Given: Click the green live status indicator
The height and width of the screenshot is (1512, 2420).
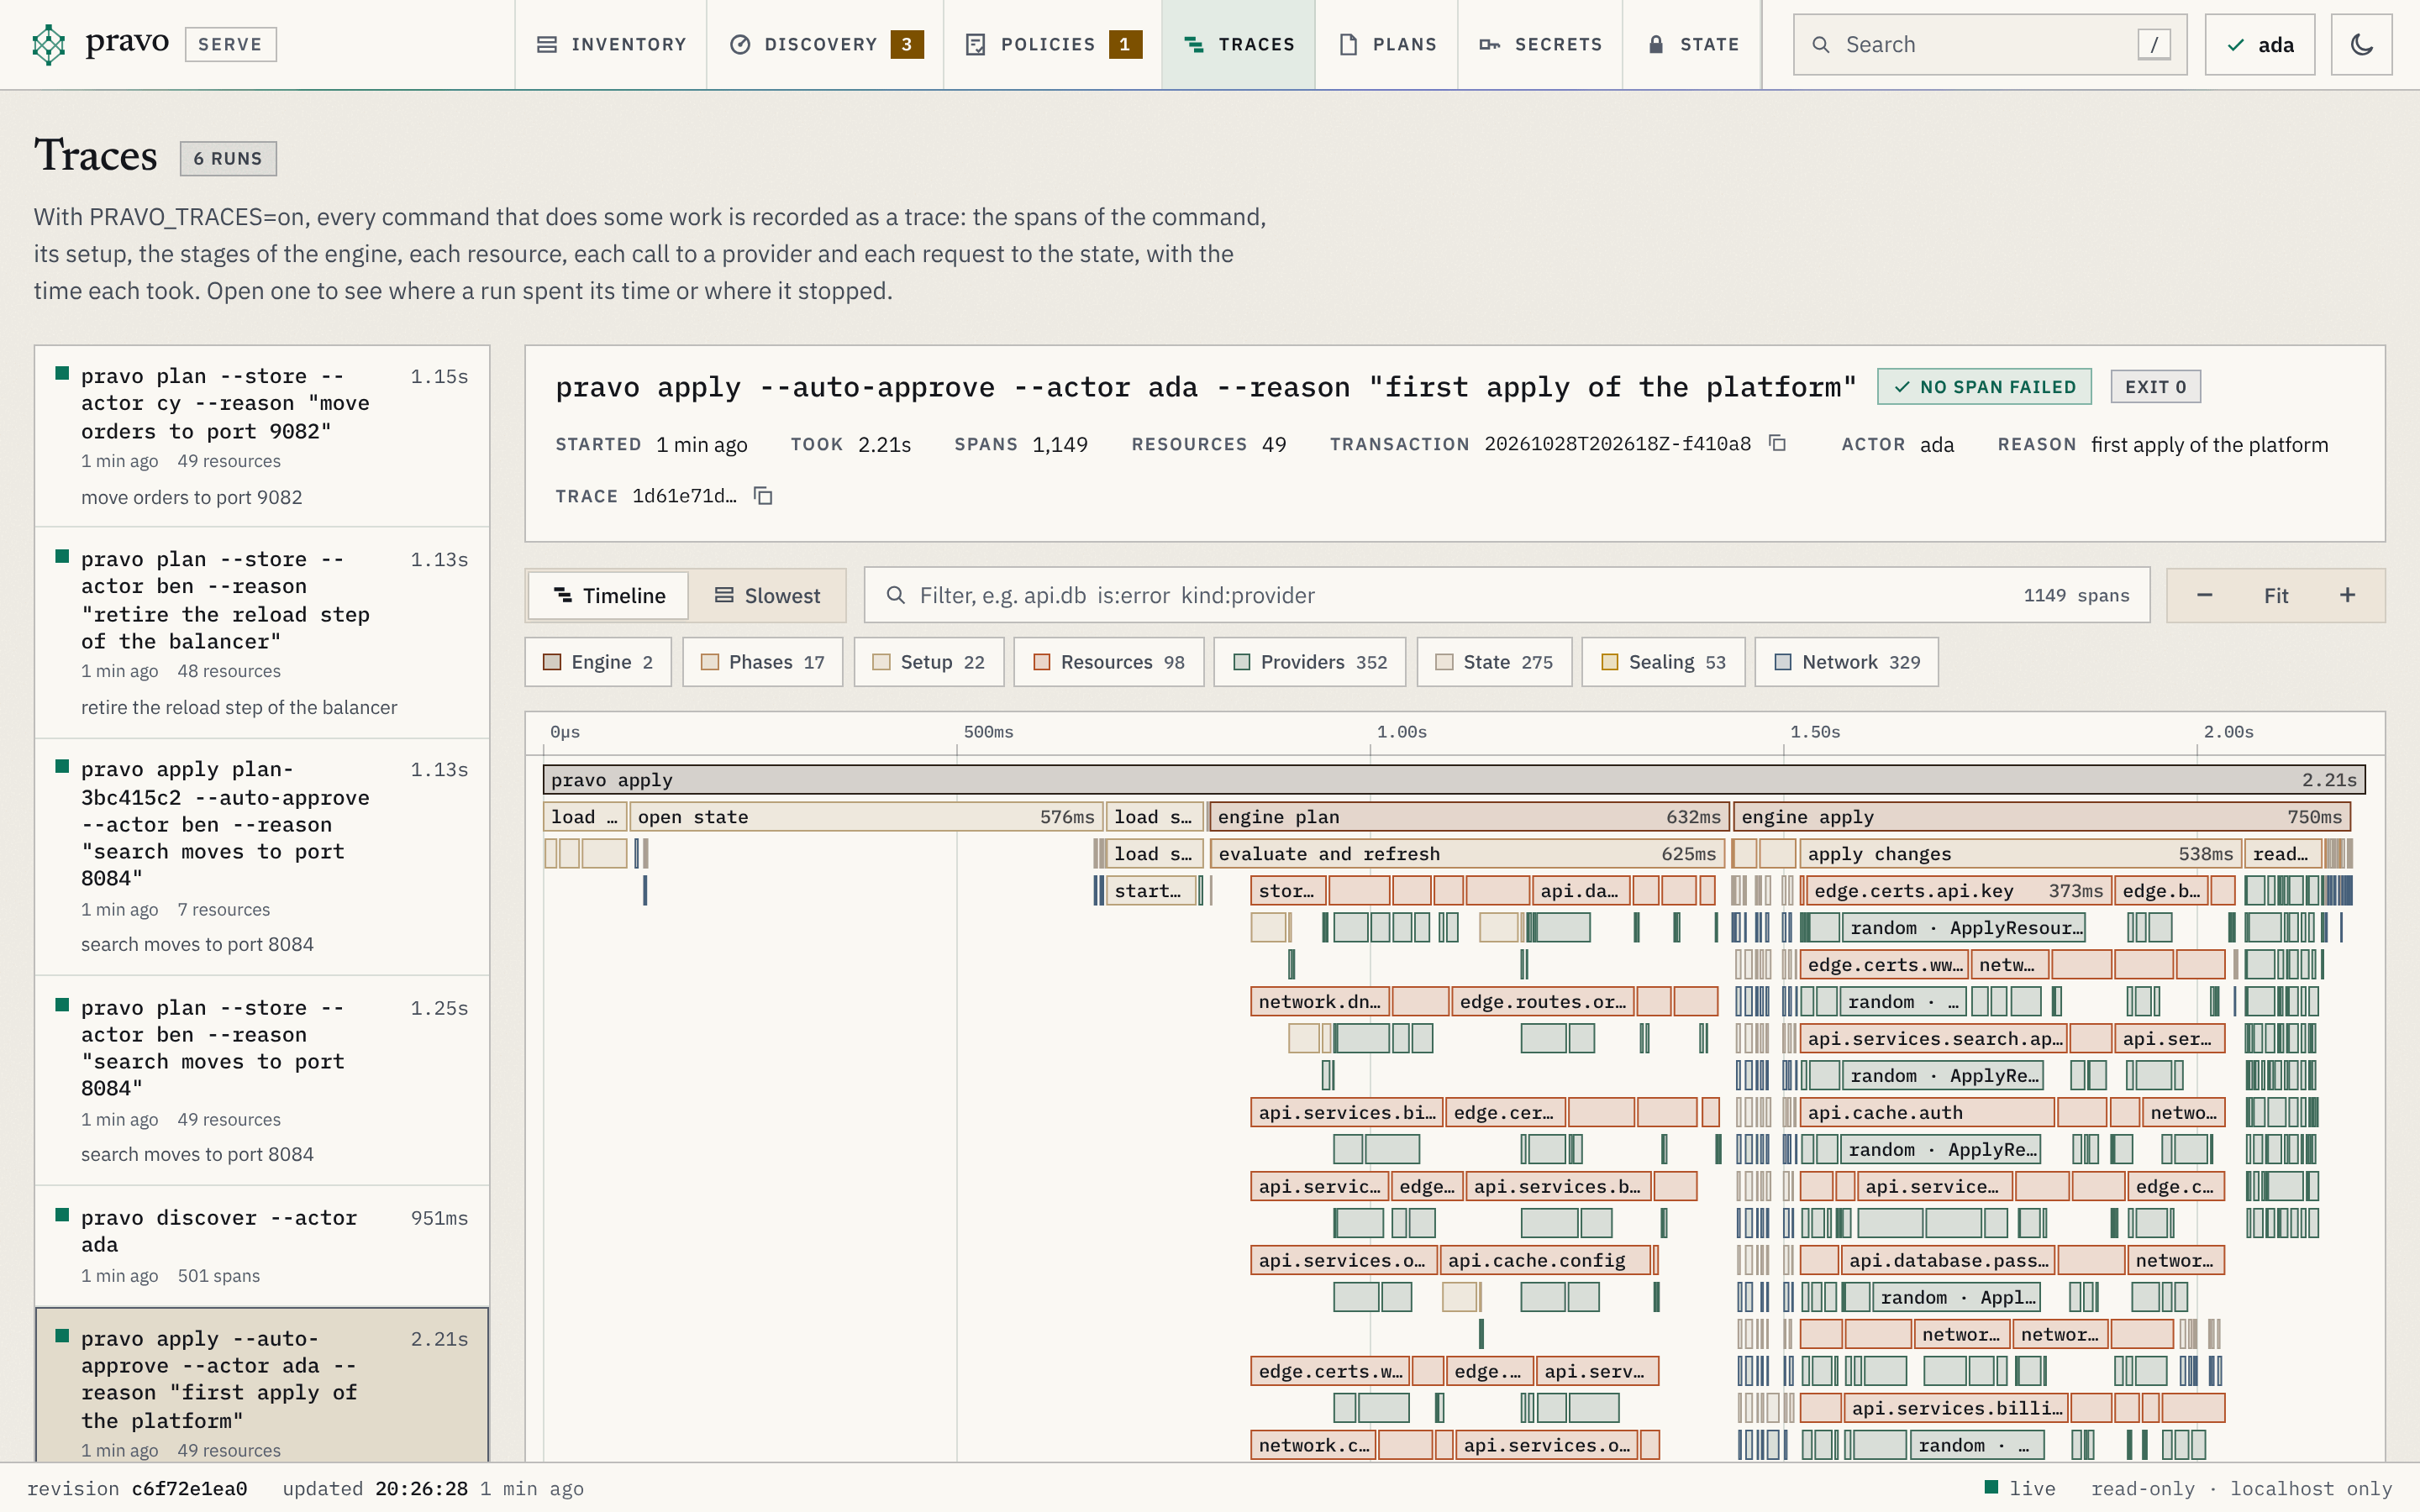Looking at the screenshot, I should click(1991, 1486).
